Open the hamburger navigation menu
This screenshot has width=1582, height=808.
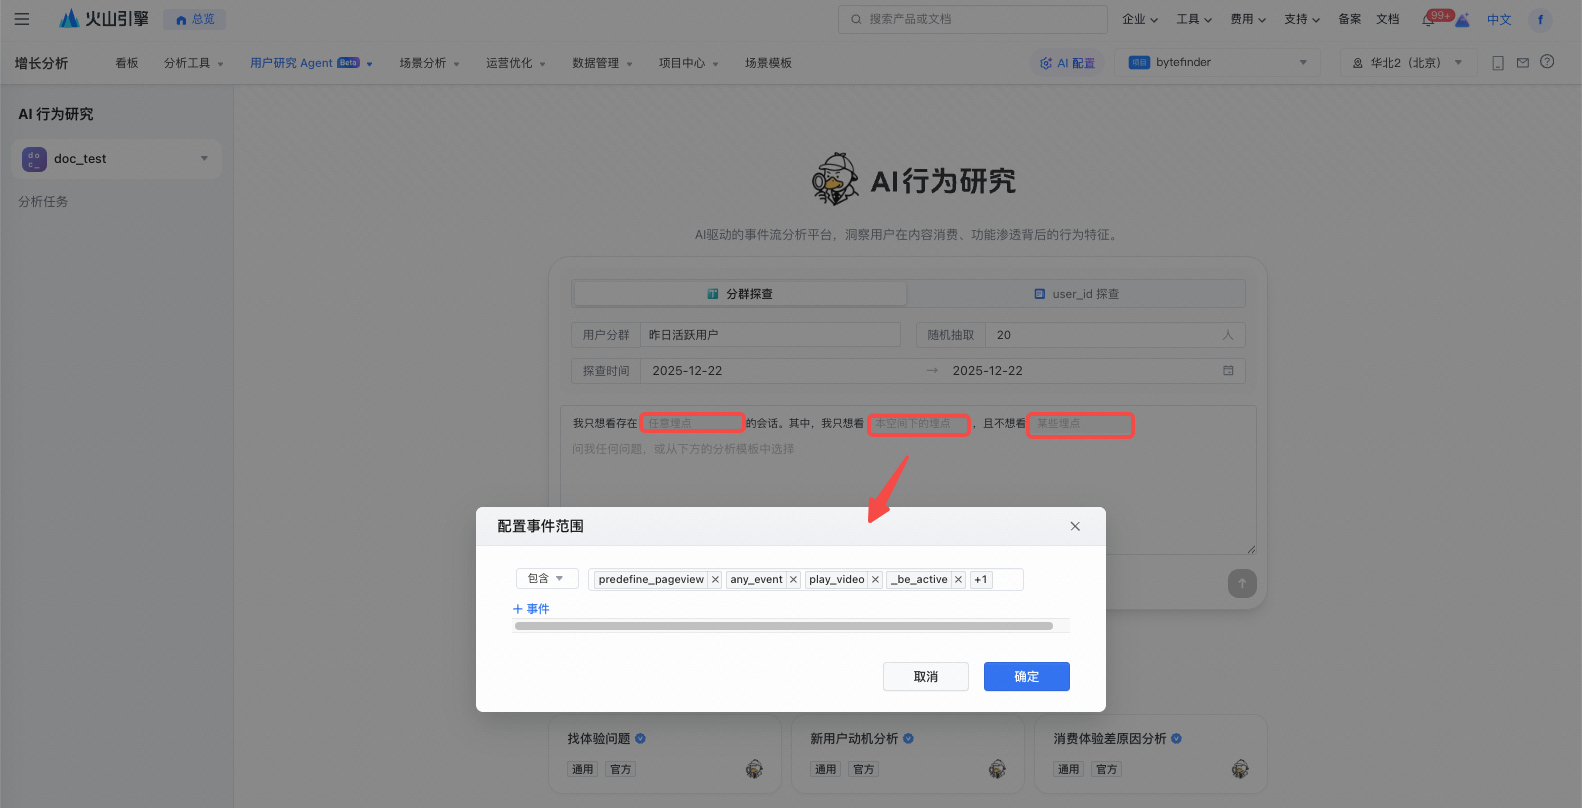(22, 19)
